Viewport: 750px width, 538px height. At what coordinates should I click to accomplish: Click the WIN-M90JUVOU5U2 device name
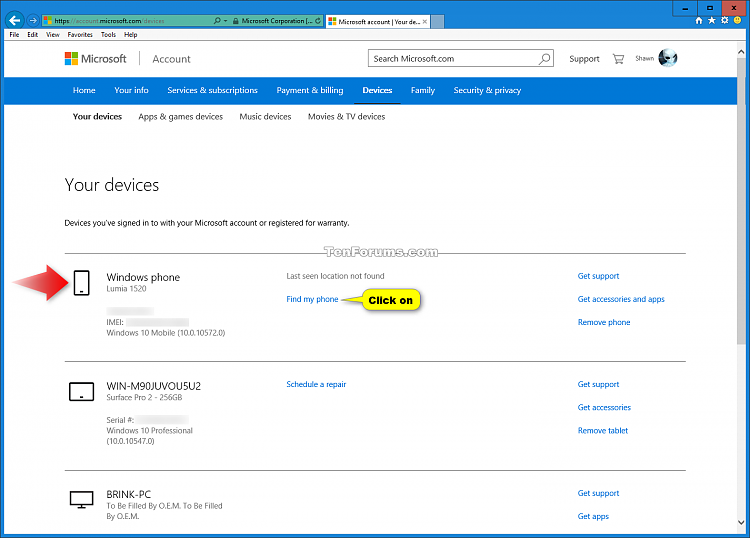(154, 386)
